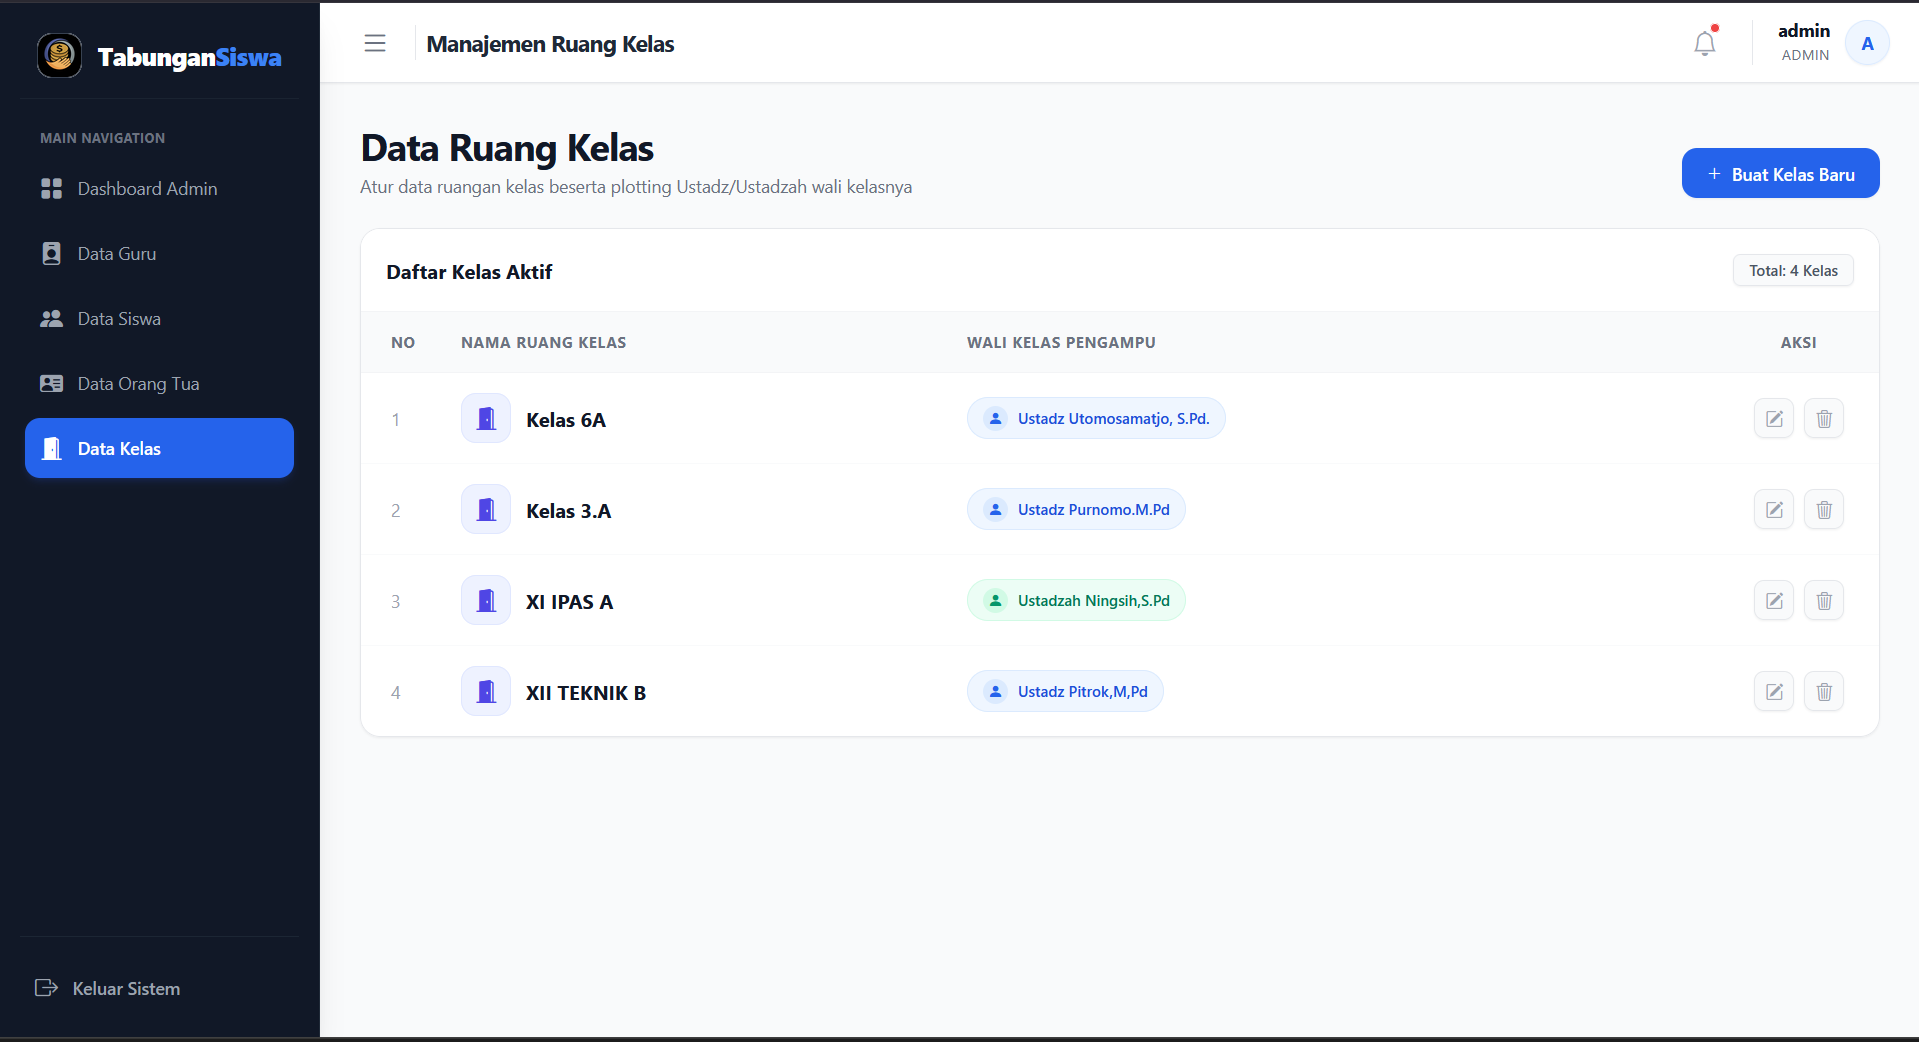The image size is (1919, 1042).
Task: Click wali kelas Ustadz Utomosamatjo, S.Pd. badge
Action: point(1096,419)
